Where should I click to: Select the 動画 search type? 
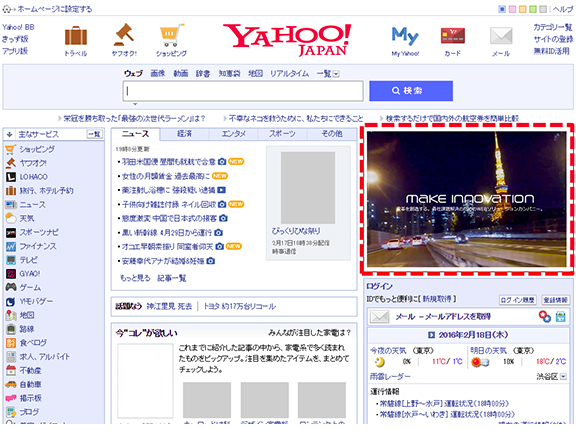pos(180,73)
